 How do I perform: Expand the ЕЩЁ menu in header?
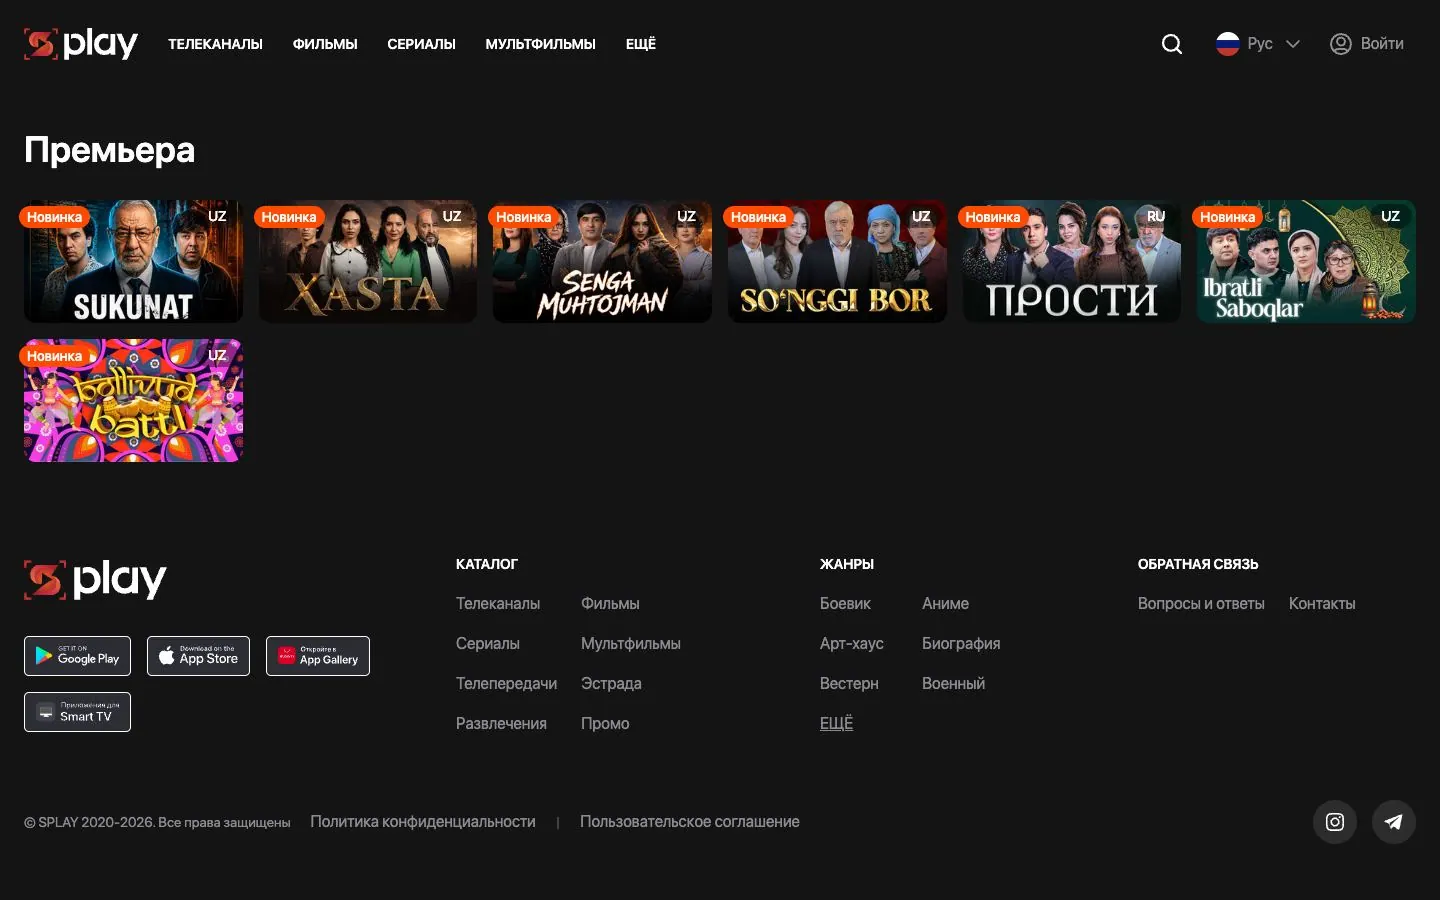[641, 44]
